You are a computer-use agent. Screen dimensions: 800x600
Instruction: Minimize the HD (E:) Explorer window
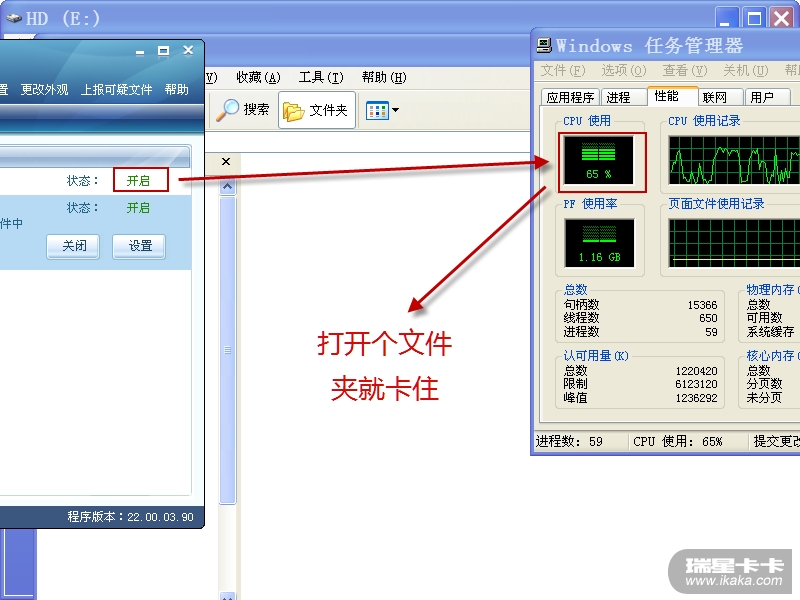726,19
